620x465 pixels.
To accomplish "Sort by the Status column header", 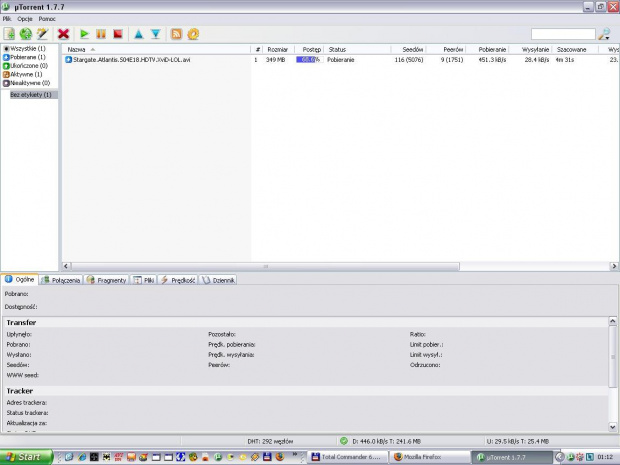I will coord(357,49).
